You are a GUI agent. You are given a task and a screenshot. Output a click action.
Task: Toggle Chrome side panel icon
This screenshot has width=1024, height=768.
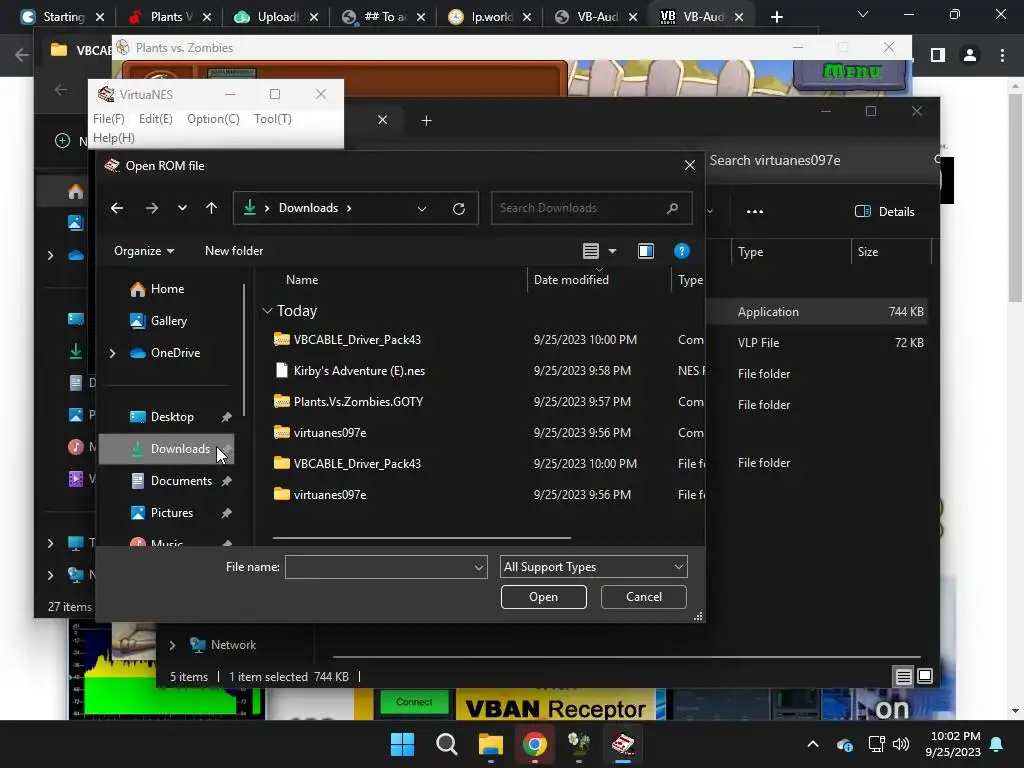[x=938, y=56]
